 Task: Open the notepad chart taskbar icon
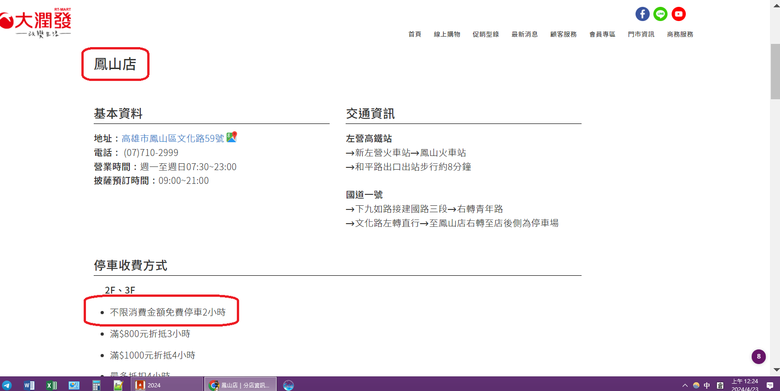click(x=118, y=385)
